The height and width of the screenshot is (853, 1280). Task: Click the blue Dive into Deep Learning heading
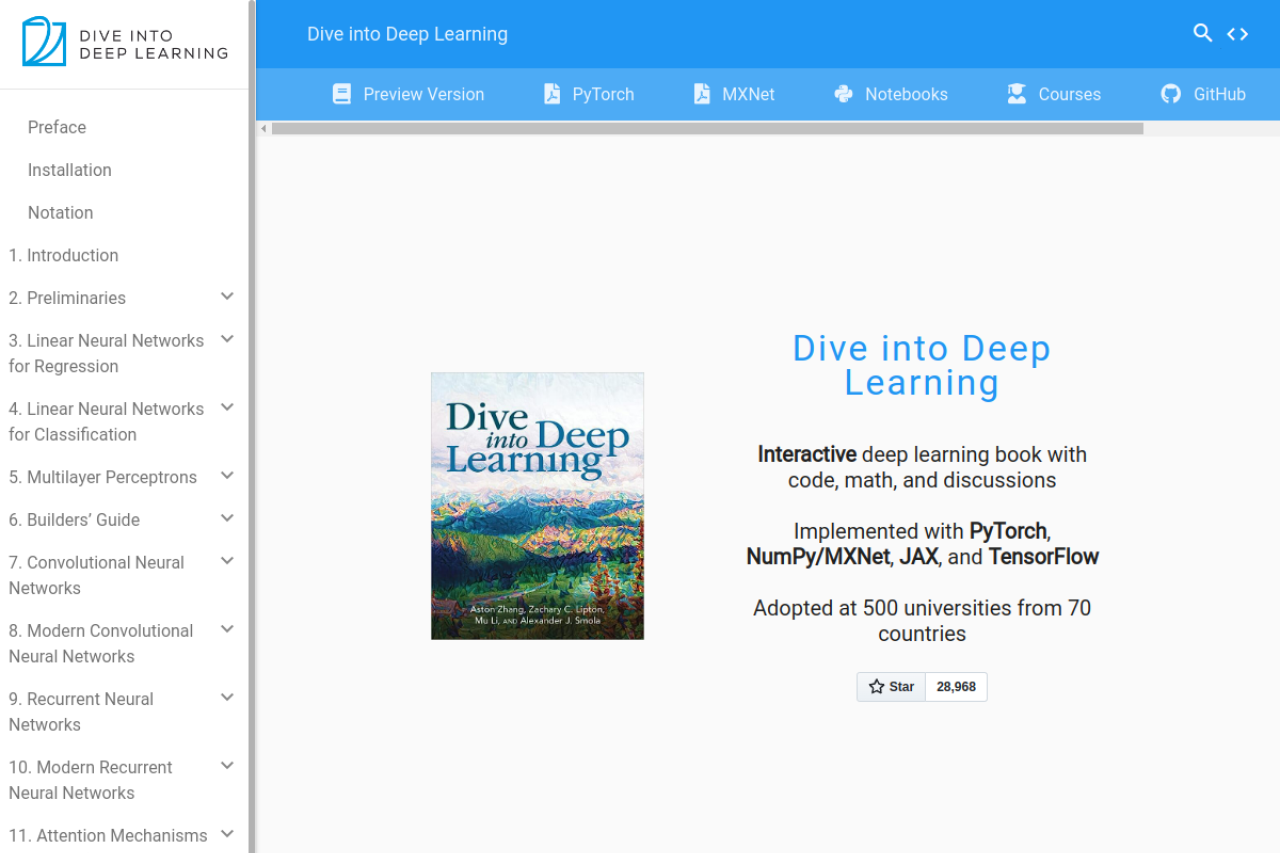coord(922,365)
